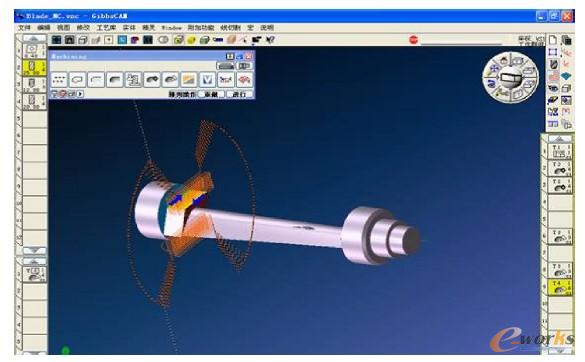Click the tool list scroll-up arrow at top-left
Viewport: 585px width, 362px height.
(x=34, y=38)
